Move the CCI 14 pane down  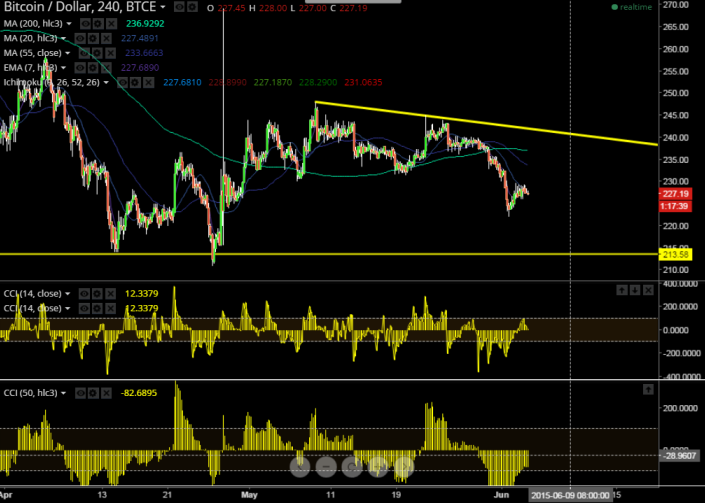[x=634, y=290]
